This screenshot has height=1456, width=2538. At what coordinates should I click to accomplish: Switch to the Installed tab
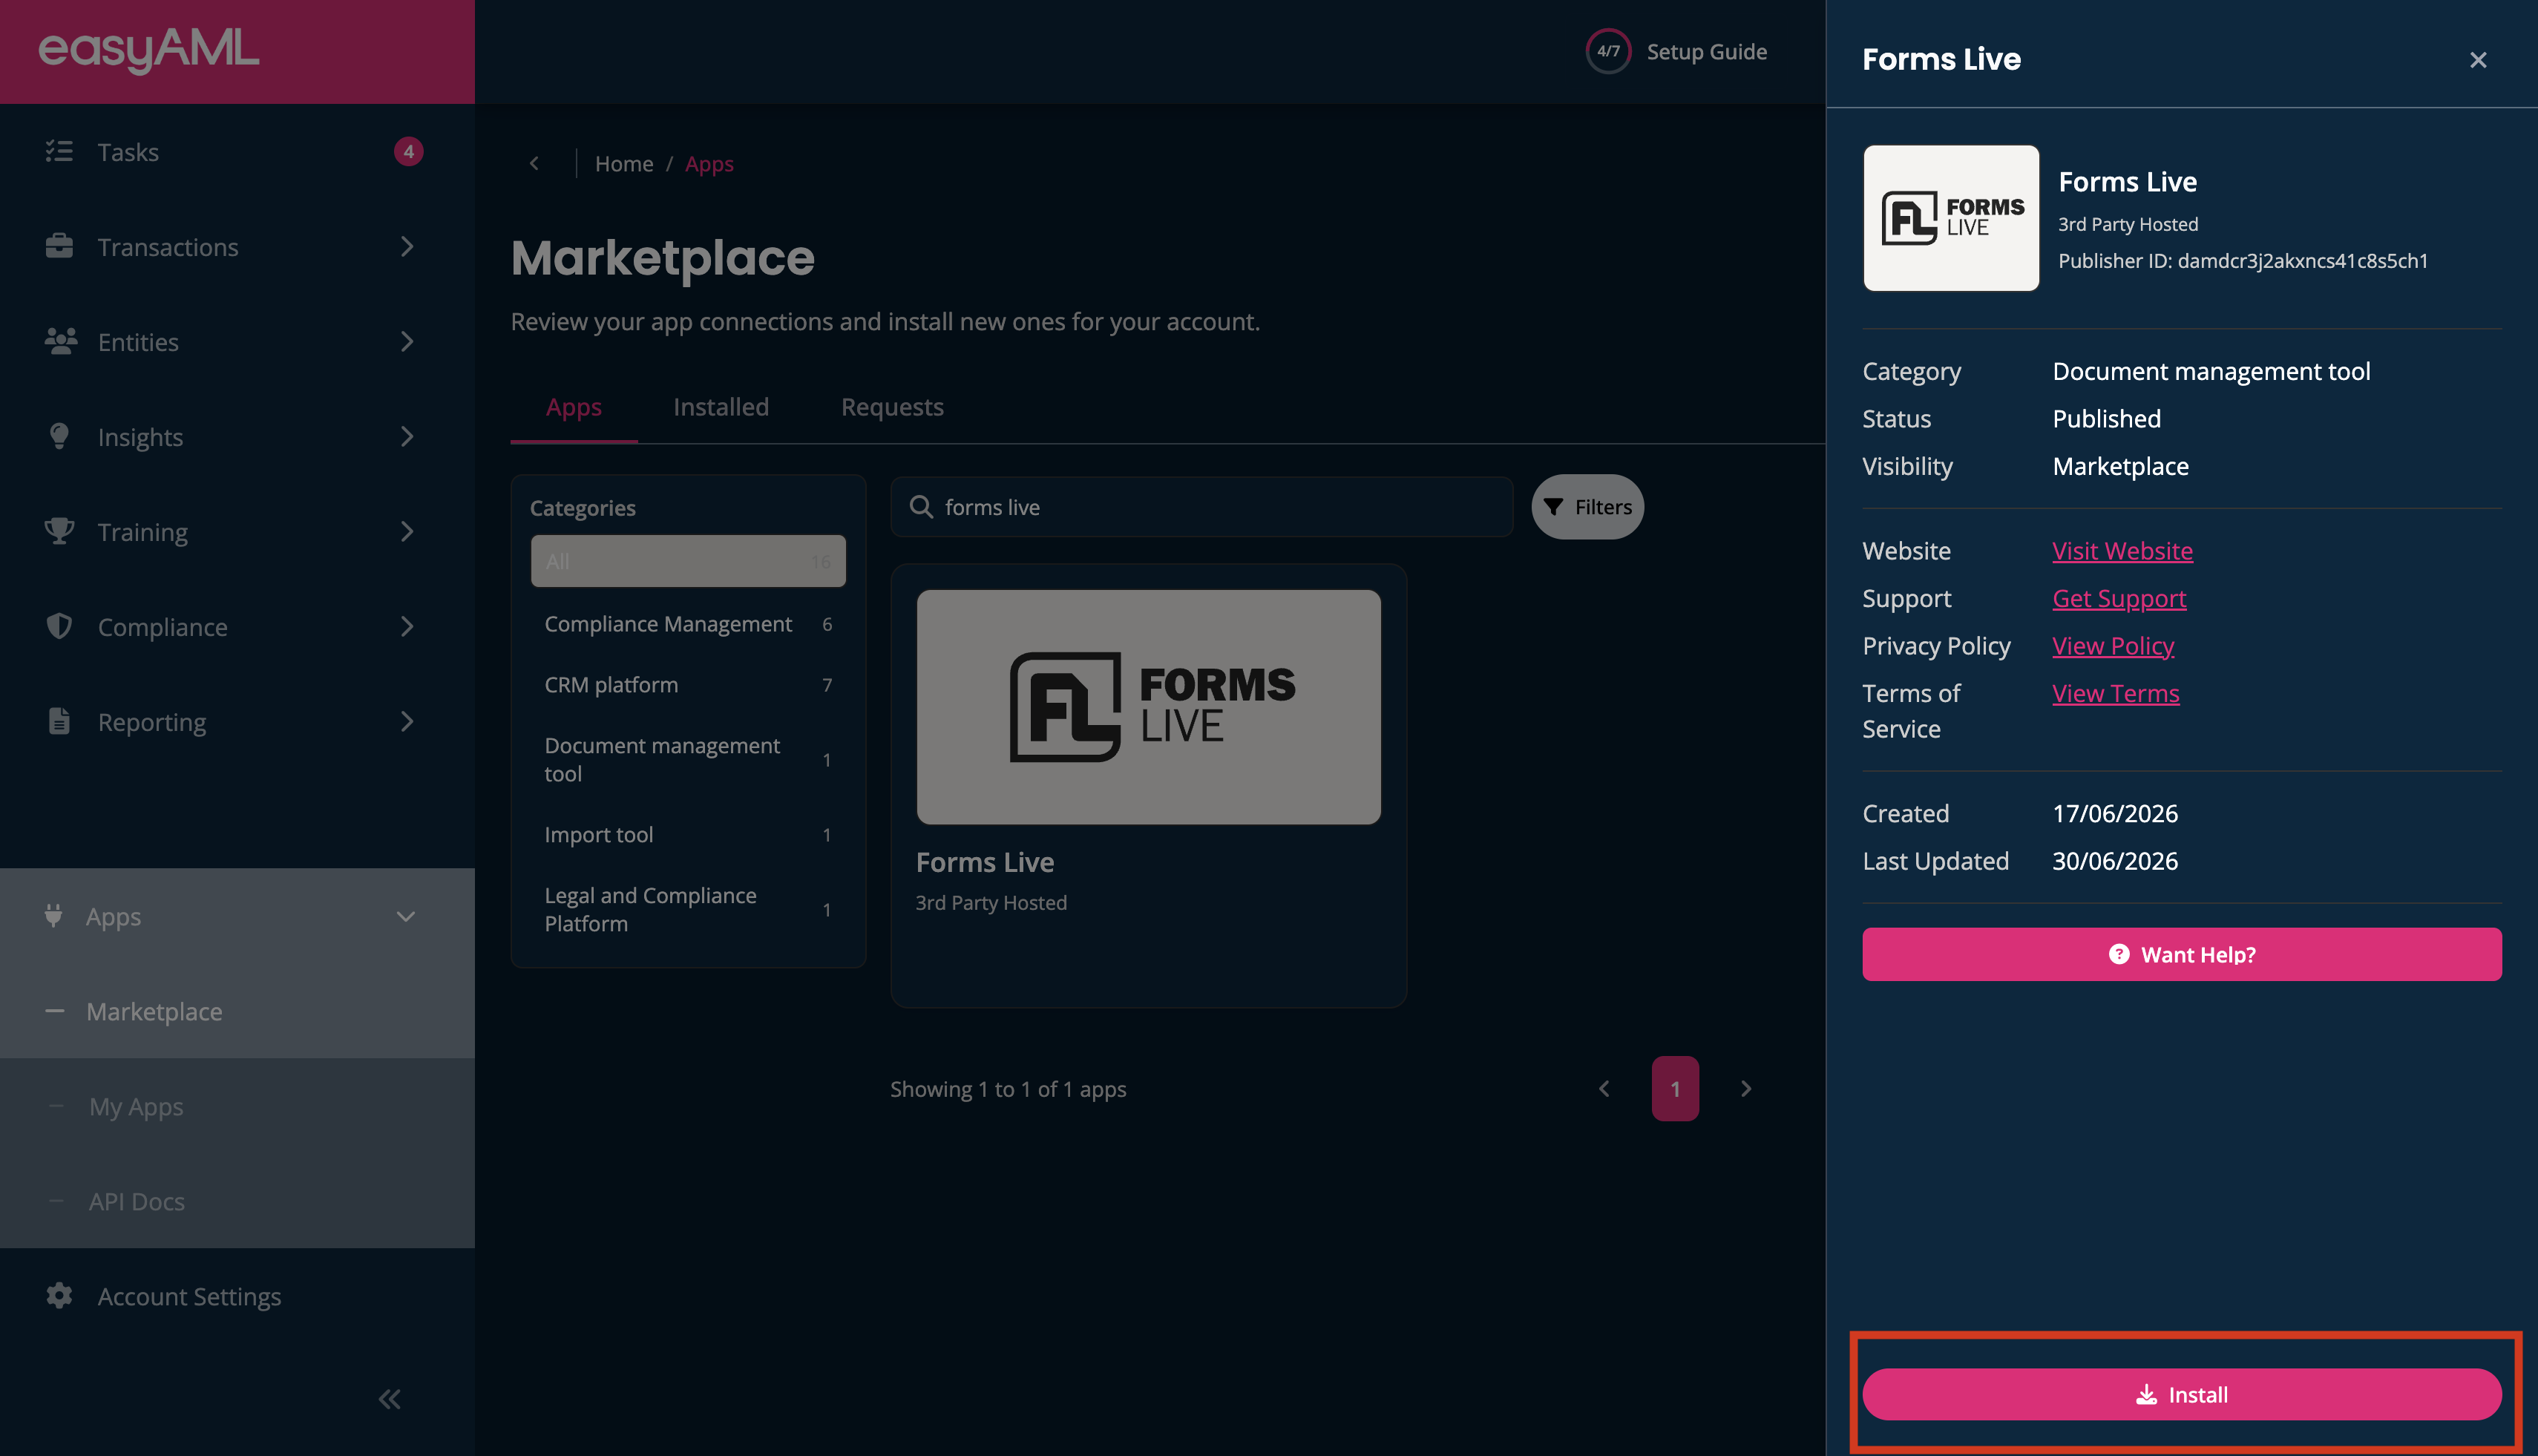(721, 407)
